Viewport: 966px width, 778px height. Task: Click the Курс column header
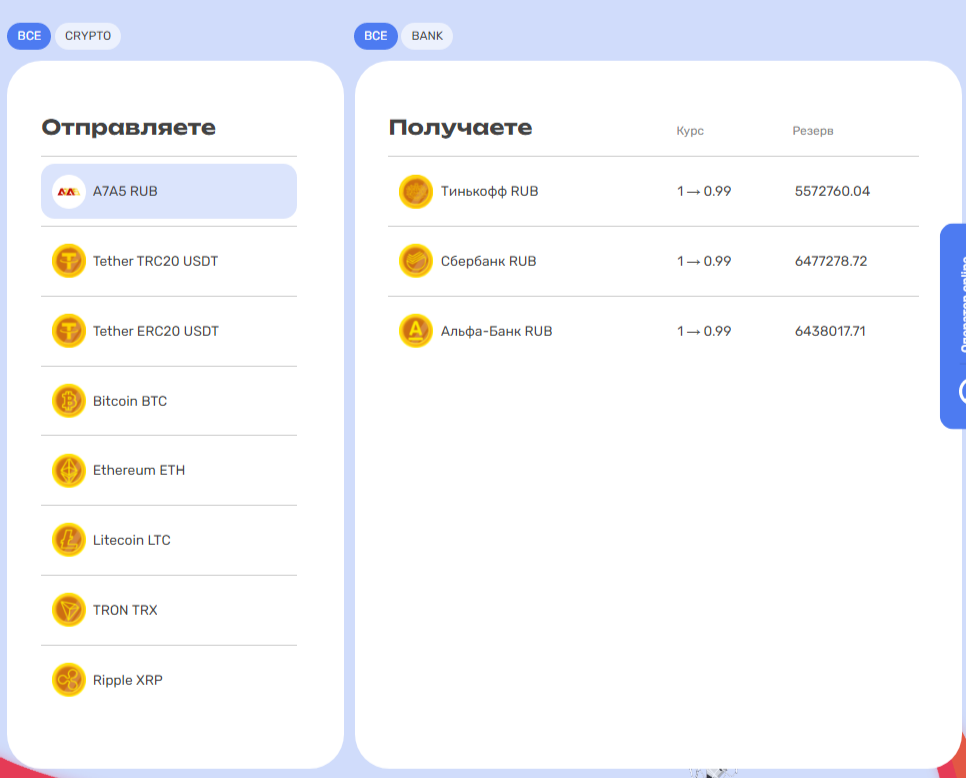tap(690, 131)
